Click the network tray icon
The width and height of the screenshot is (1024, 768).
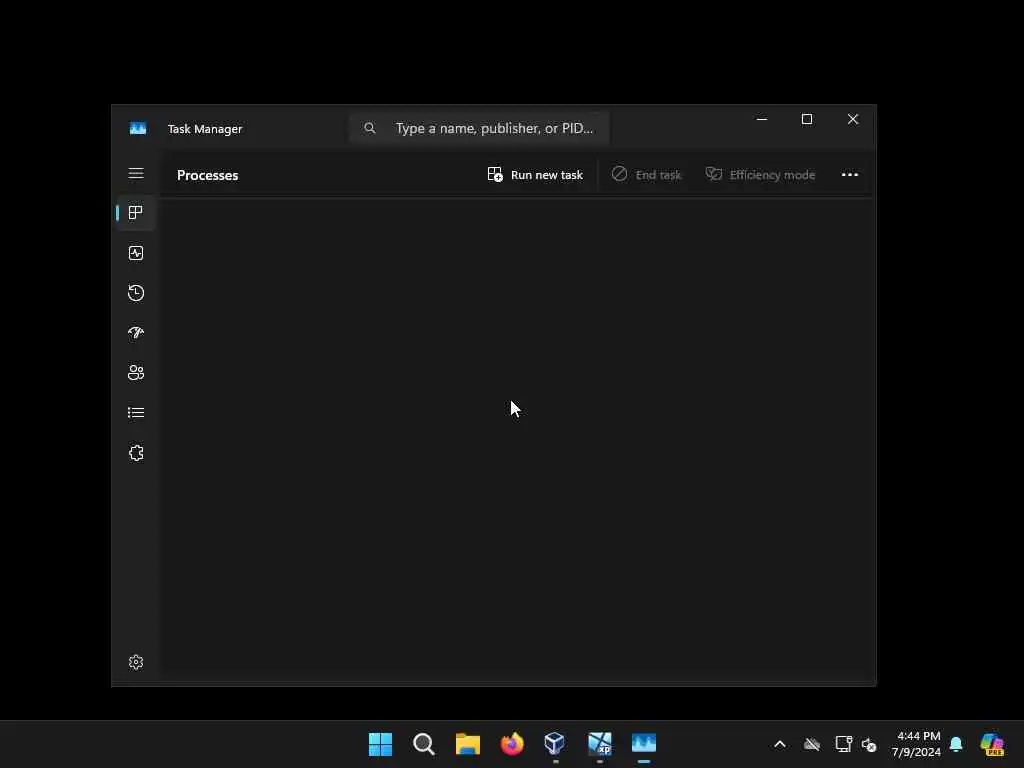(x=843, y=744)
